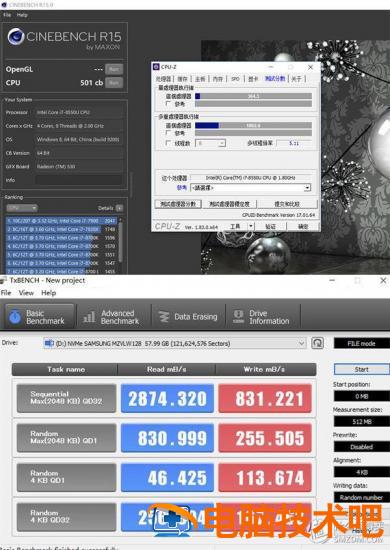Expand the TxBENCH drive selection dropdown
Image resolution: width=390 pixels, height=550 pixels.
pos(301,343)
